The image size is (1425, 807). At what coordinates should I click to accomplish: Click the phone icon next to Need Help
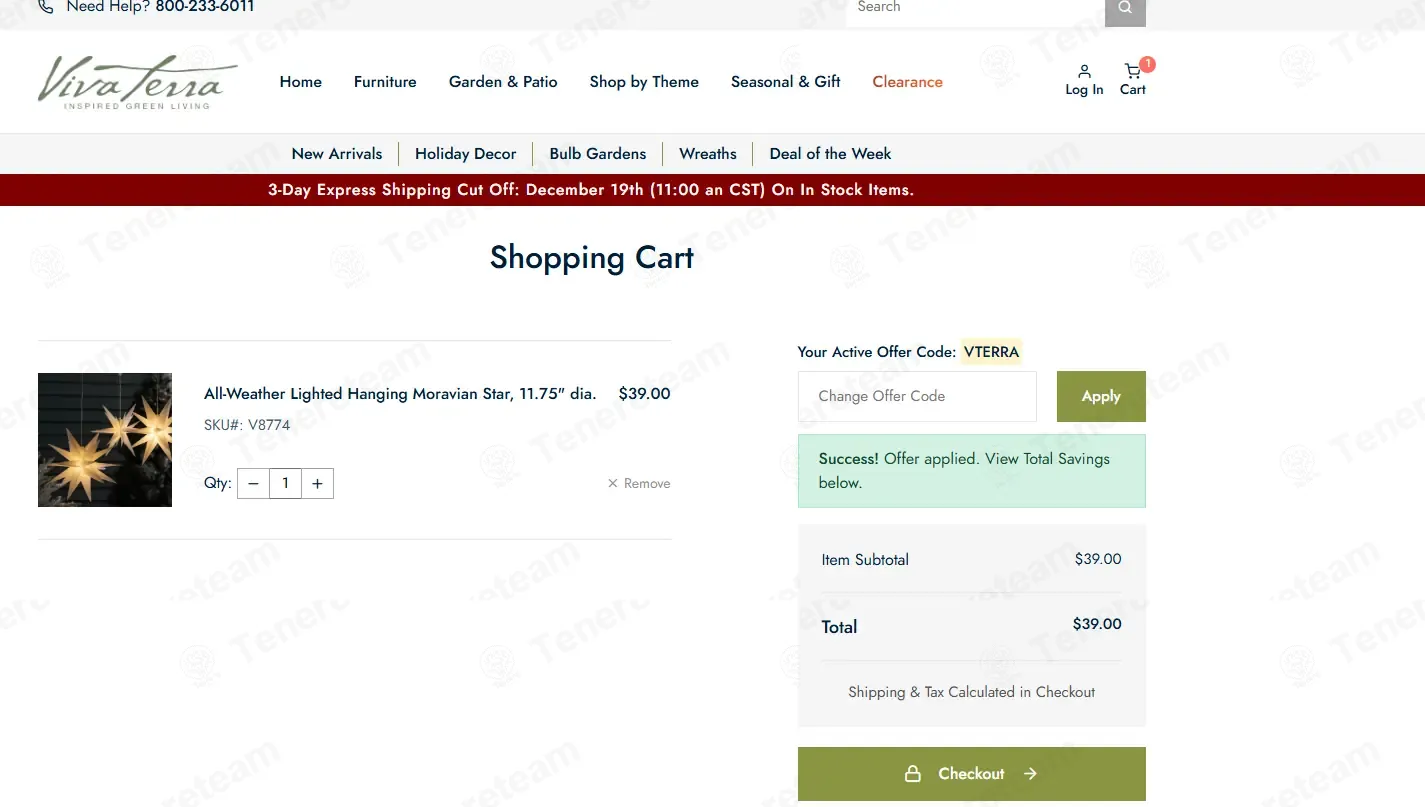46,7
